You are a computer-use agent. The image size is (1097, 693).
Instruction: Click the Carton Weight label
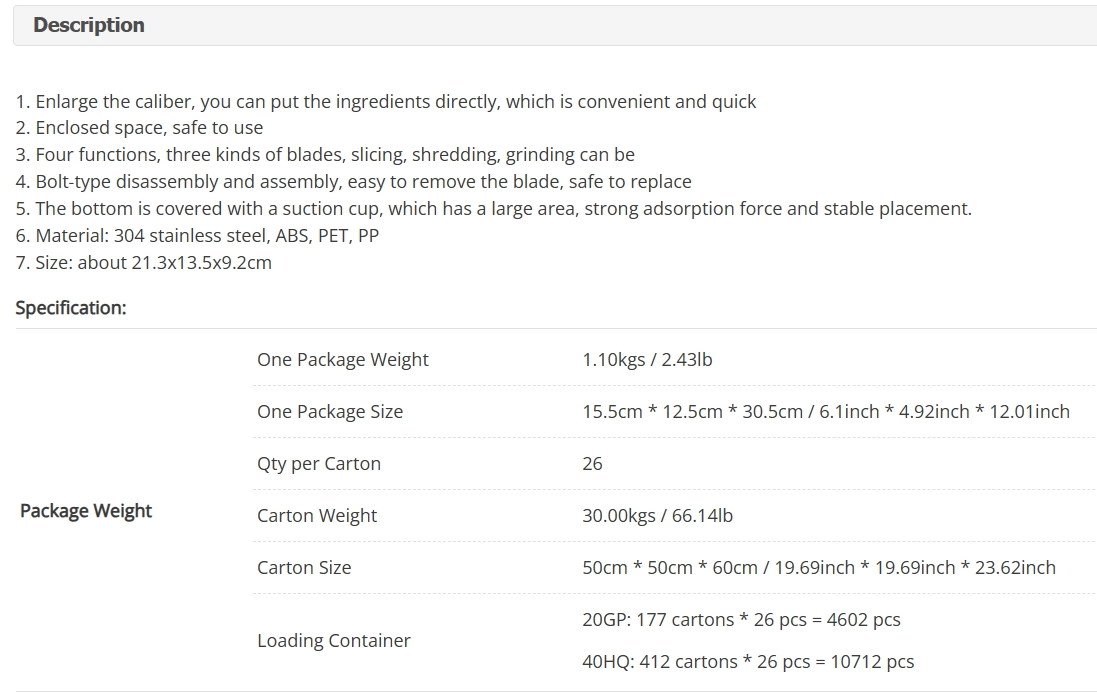[316, 515]
